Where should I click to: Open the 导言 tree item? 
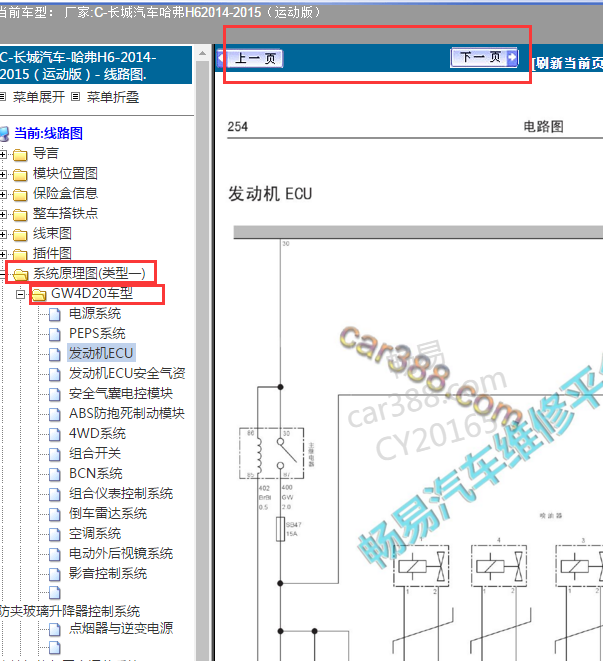(x=46, y=153)
